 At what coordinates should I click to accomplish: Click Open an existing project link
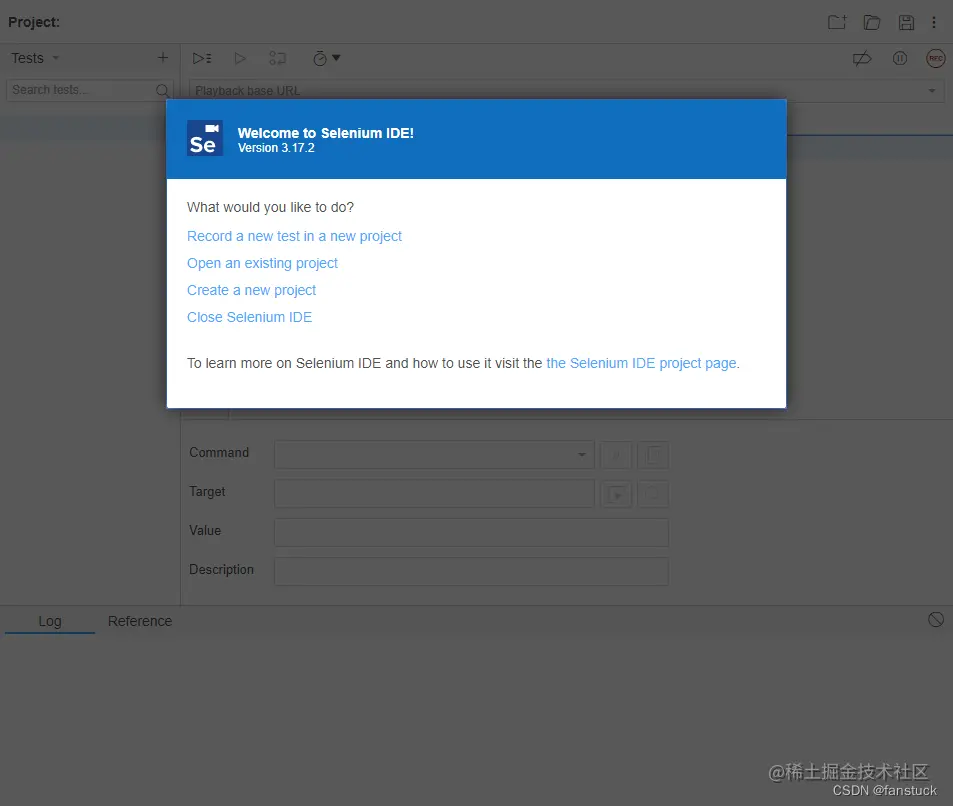(262, 263)
